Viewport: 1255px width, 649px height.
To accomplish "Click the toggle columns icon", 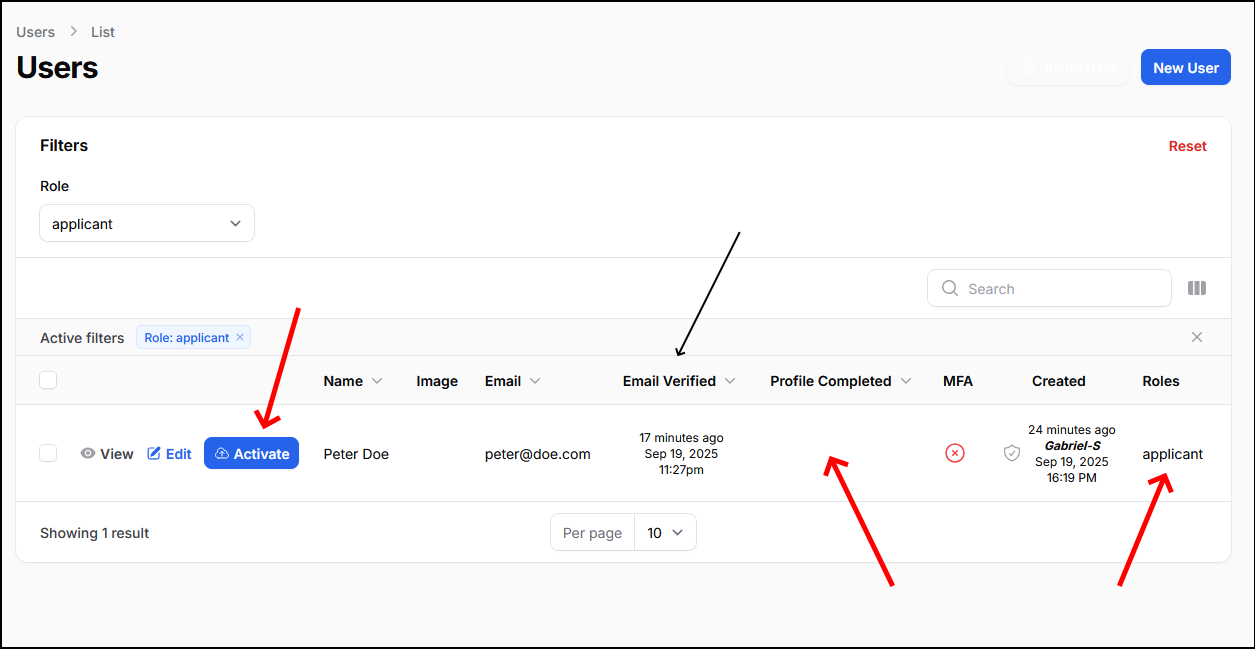I will [1196, 288].
